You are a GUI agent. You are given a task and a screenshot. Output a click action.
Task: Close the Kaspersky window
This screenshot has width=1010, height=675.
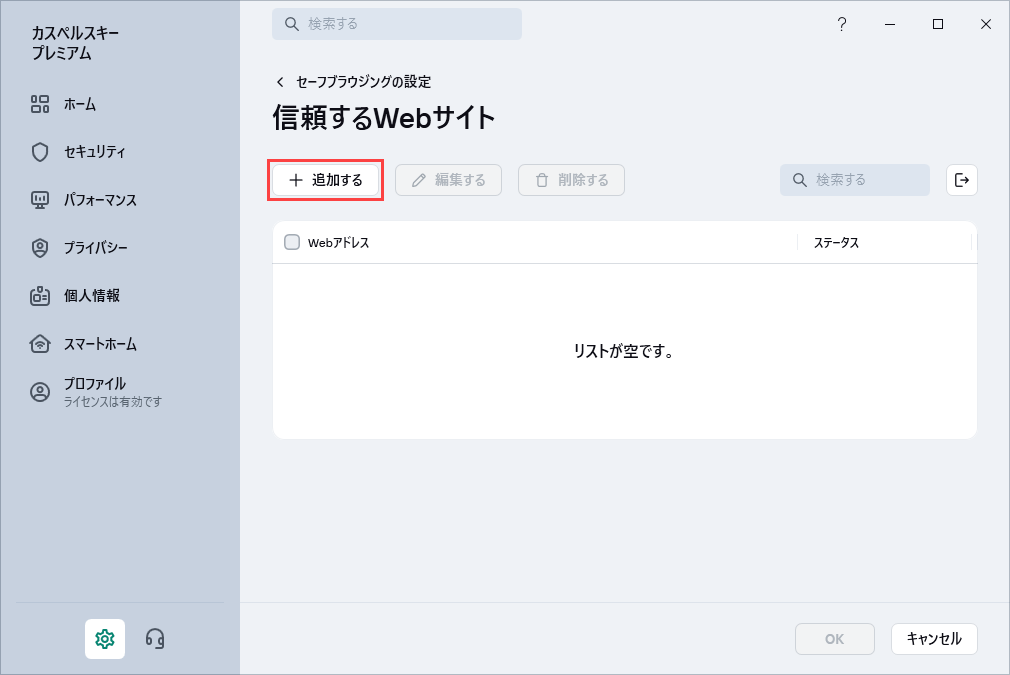[986, 24]
